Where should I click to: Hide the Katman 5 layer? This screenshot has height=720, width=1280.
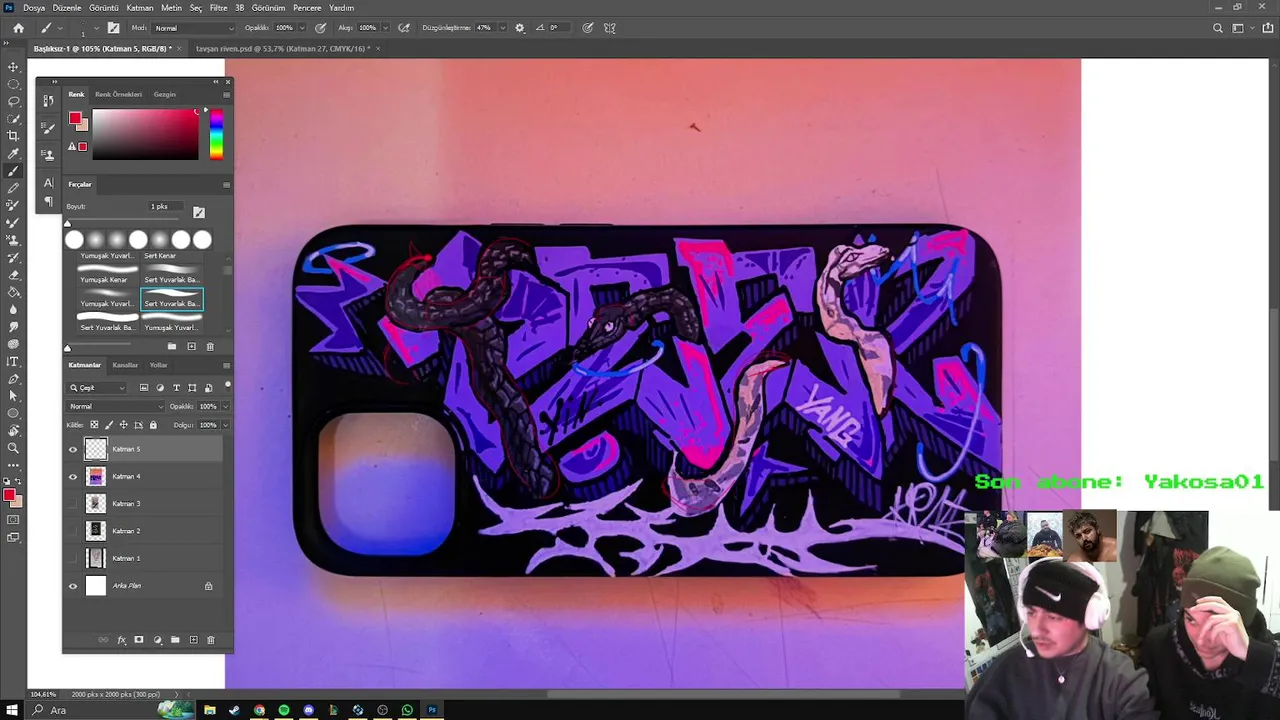72,449
